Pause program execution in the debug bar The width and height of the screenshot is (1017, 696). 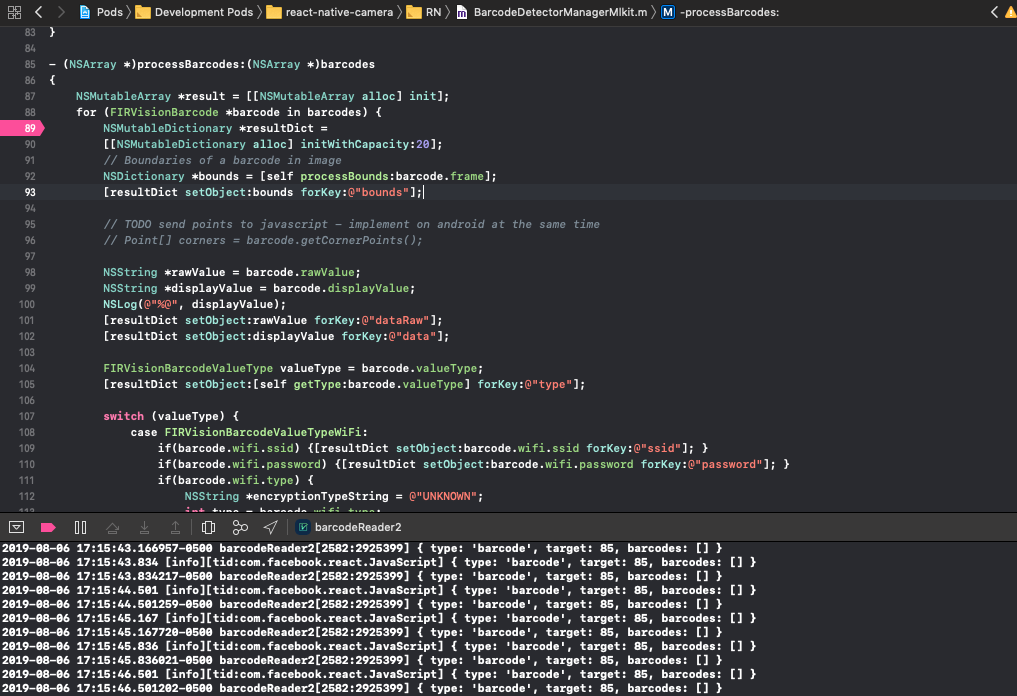pos(79,527)
